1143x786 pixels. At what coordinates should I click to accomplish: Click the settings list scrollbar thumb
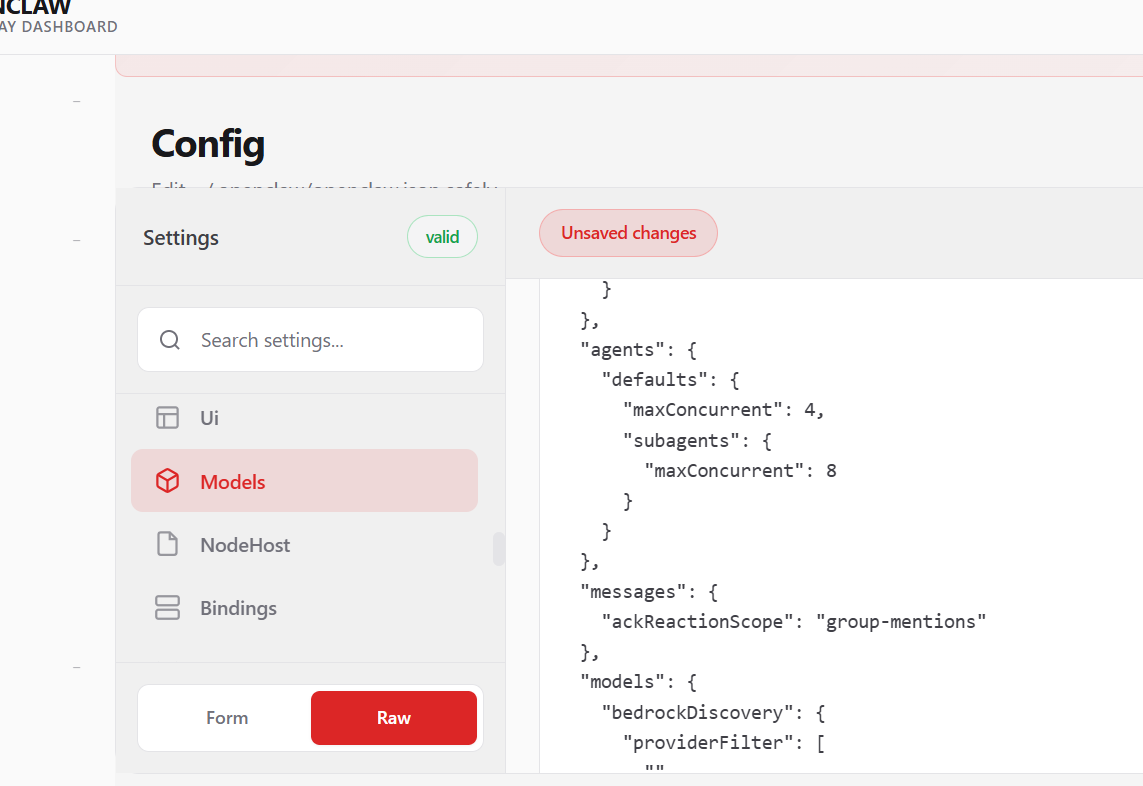click(498, 549)
